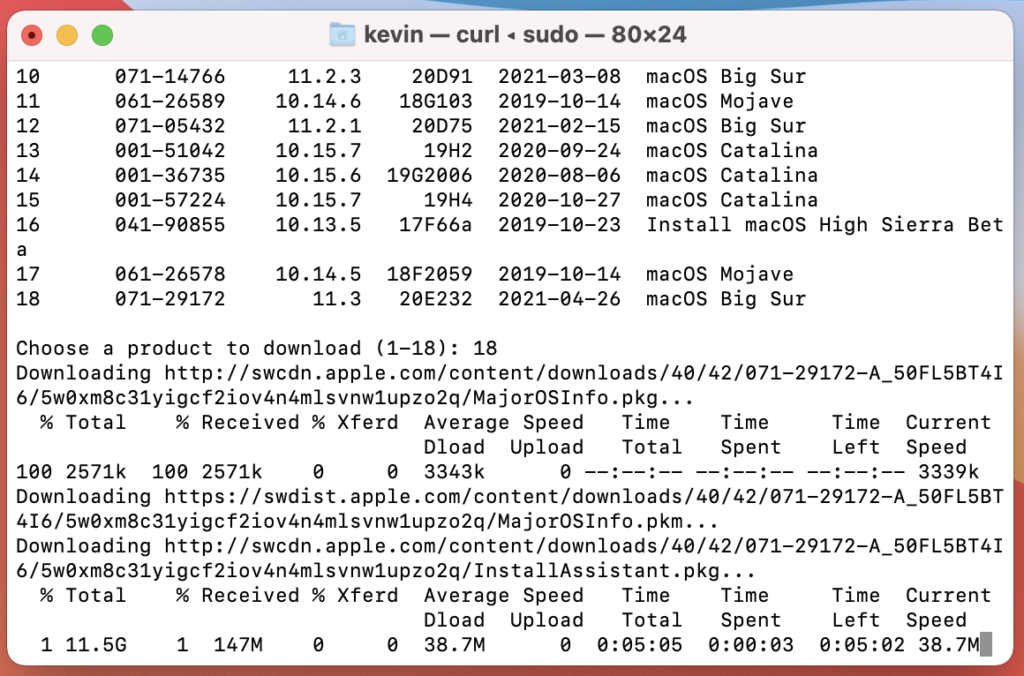Click current speed value 3339k
Screen dimensions: 1024x676
[948, 472]
